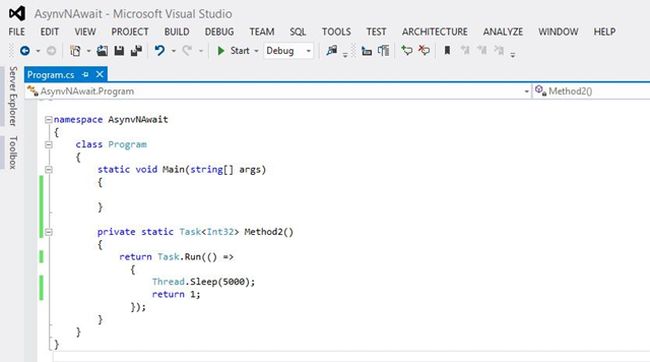Open the Start button dropdown arrow
The width and height of the screenshot is (650, 362).
tap(256, 51)
